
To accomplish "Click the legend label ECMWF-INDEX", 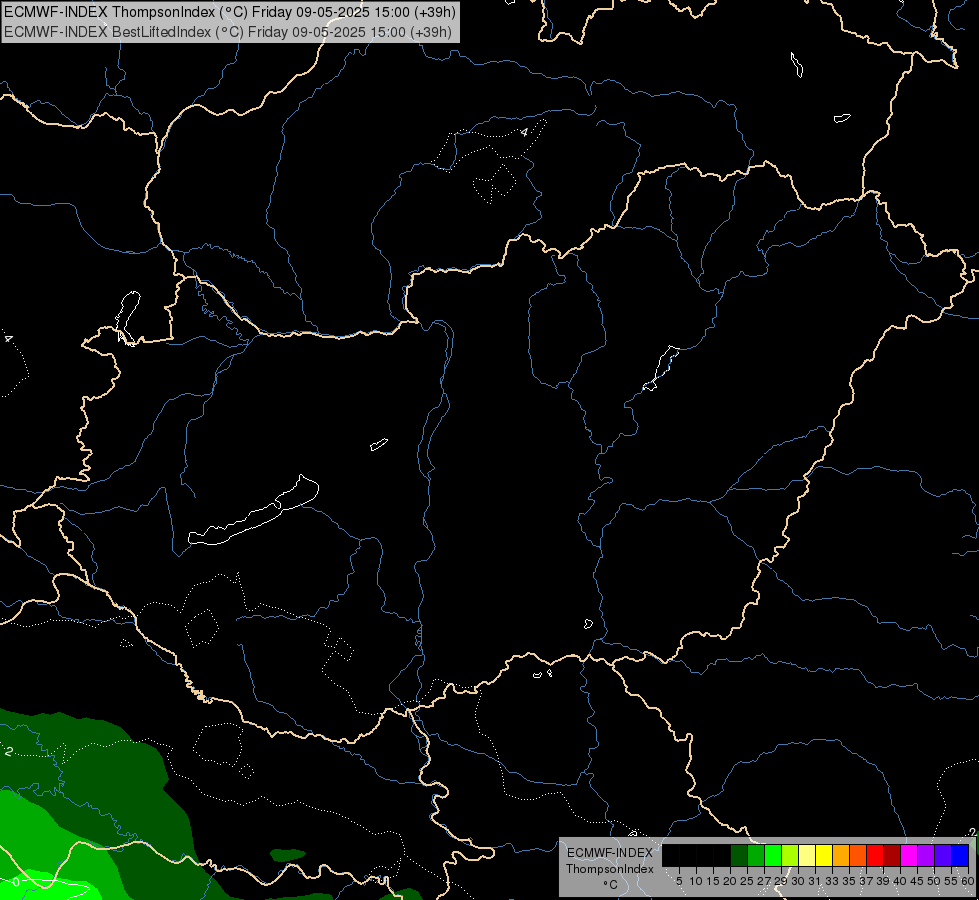I will click(x=610, y=853).
